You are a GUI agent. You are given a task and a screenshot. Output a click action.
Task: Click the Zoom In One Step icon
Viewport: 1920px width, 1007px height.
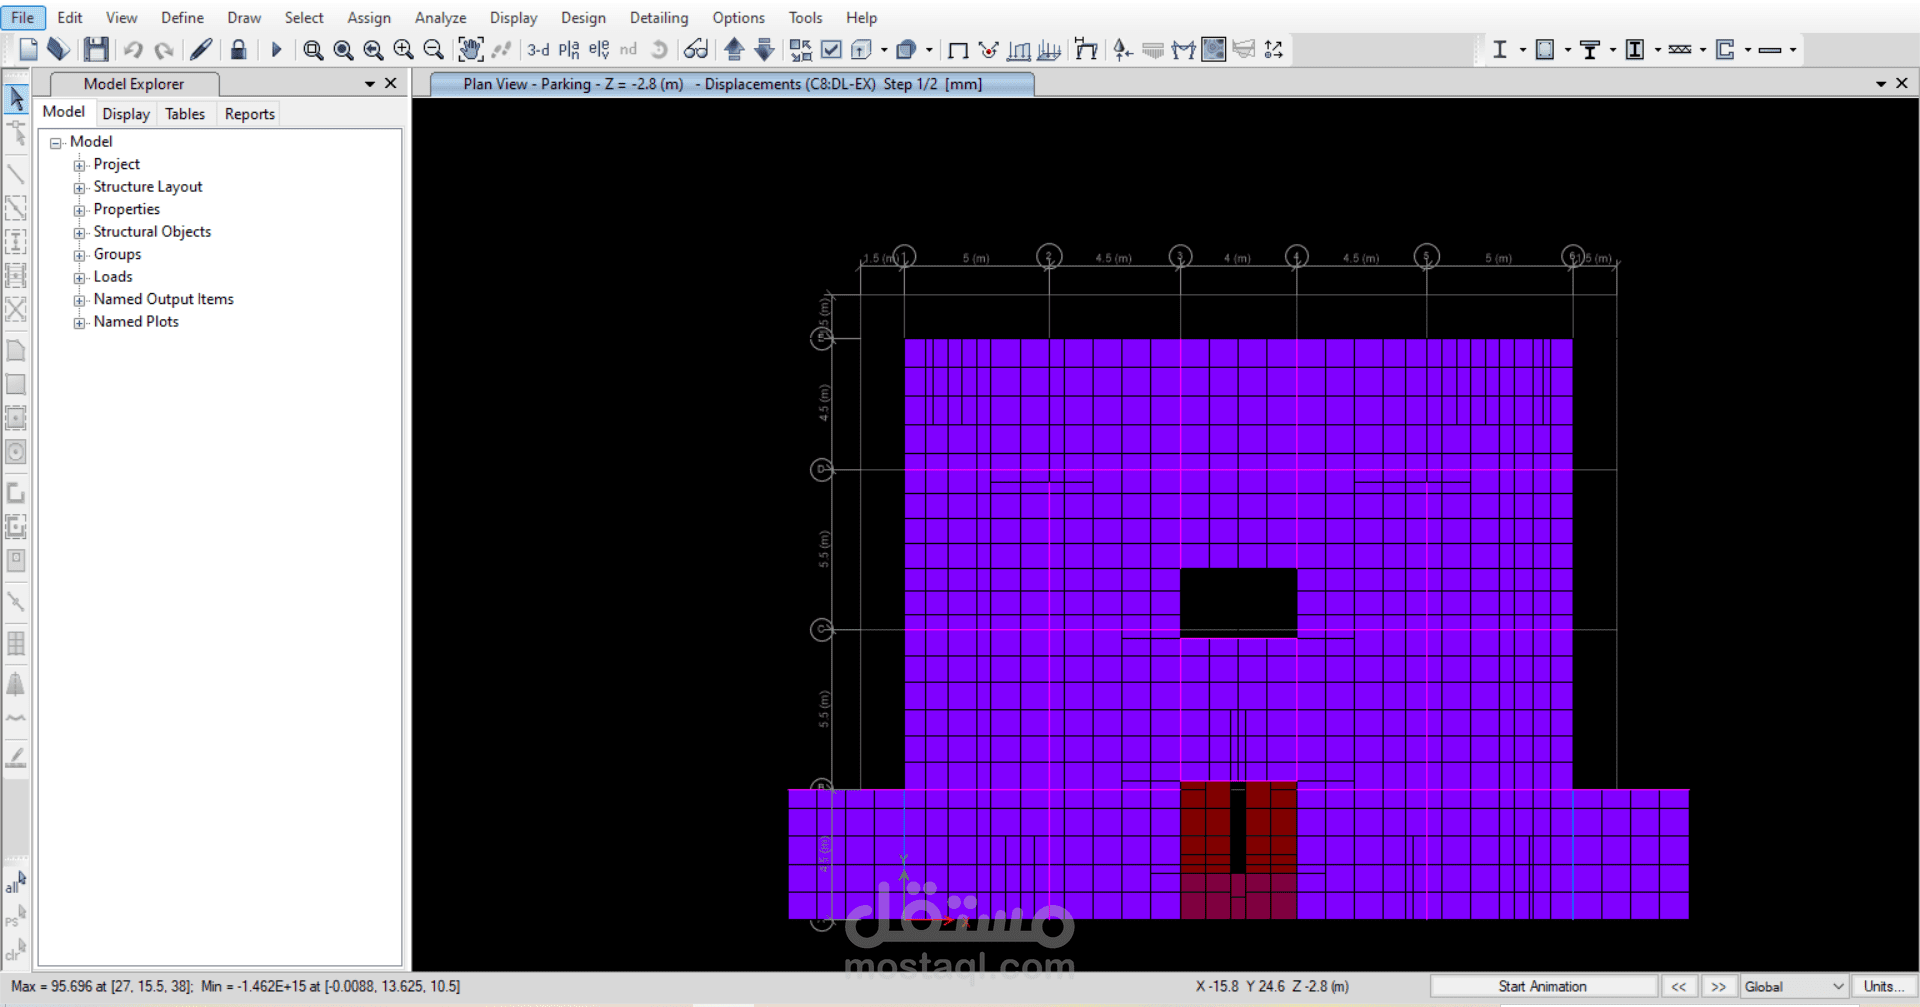[x=403, y=50]
